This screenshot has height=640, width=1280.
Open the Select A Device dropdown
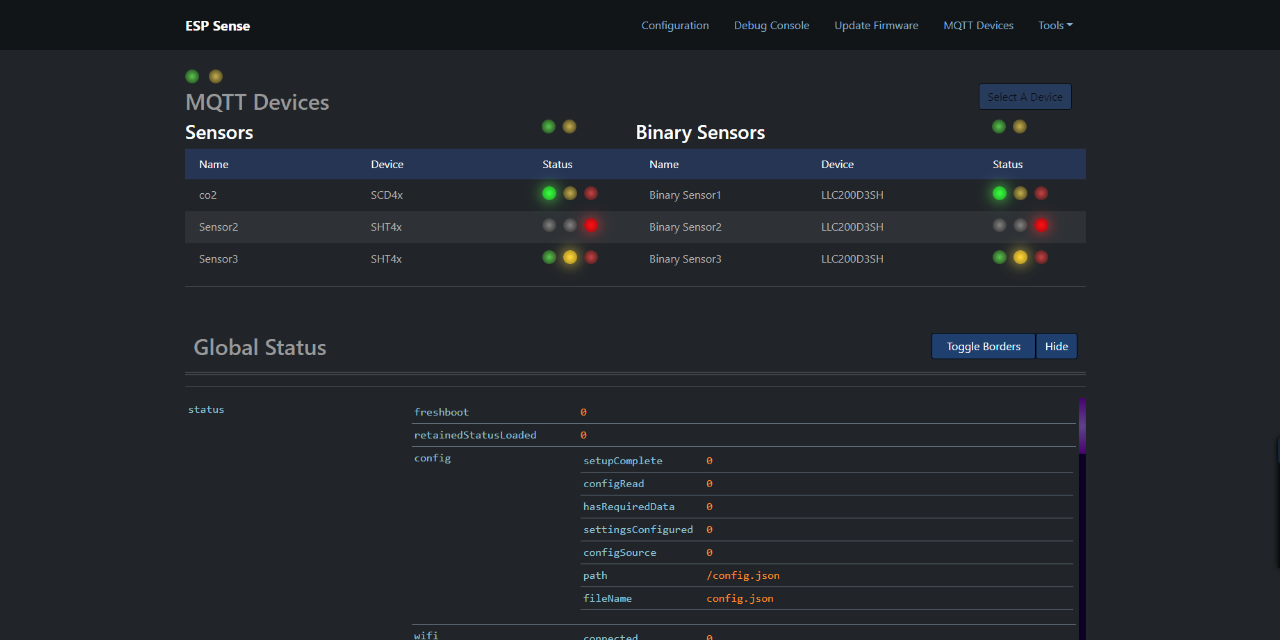1025,96
